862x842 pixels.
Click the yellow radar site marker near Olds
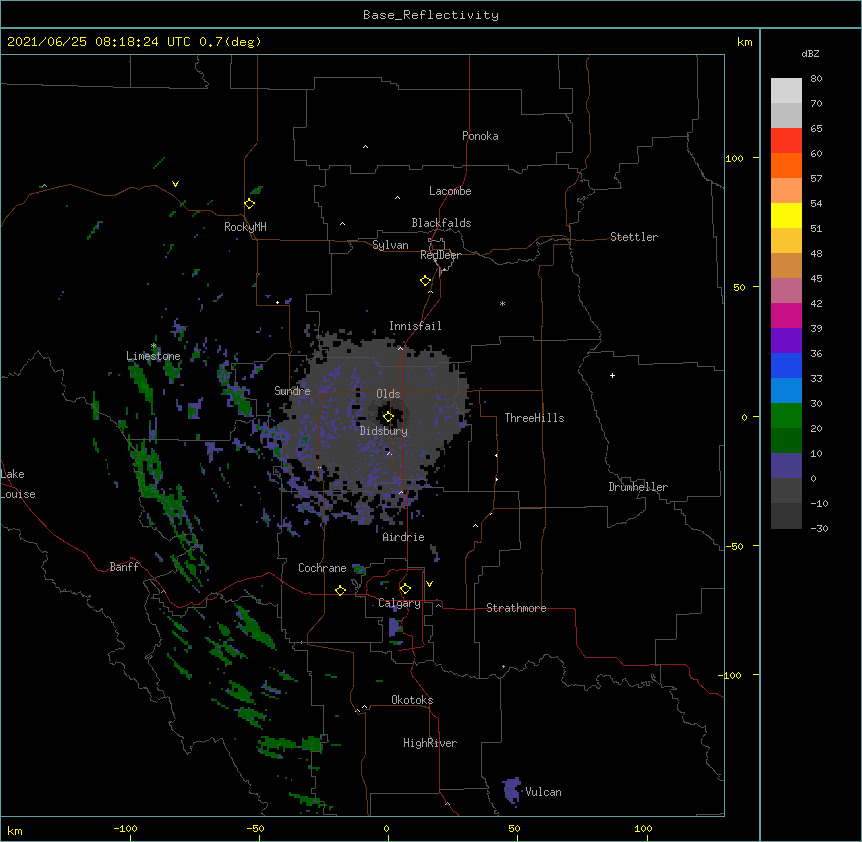pyautogui.click(x=388, y=417)
